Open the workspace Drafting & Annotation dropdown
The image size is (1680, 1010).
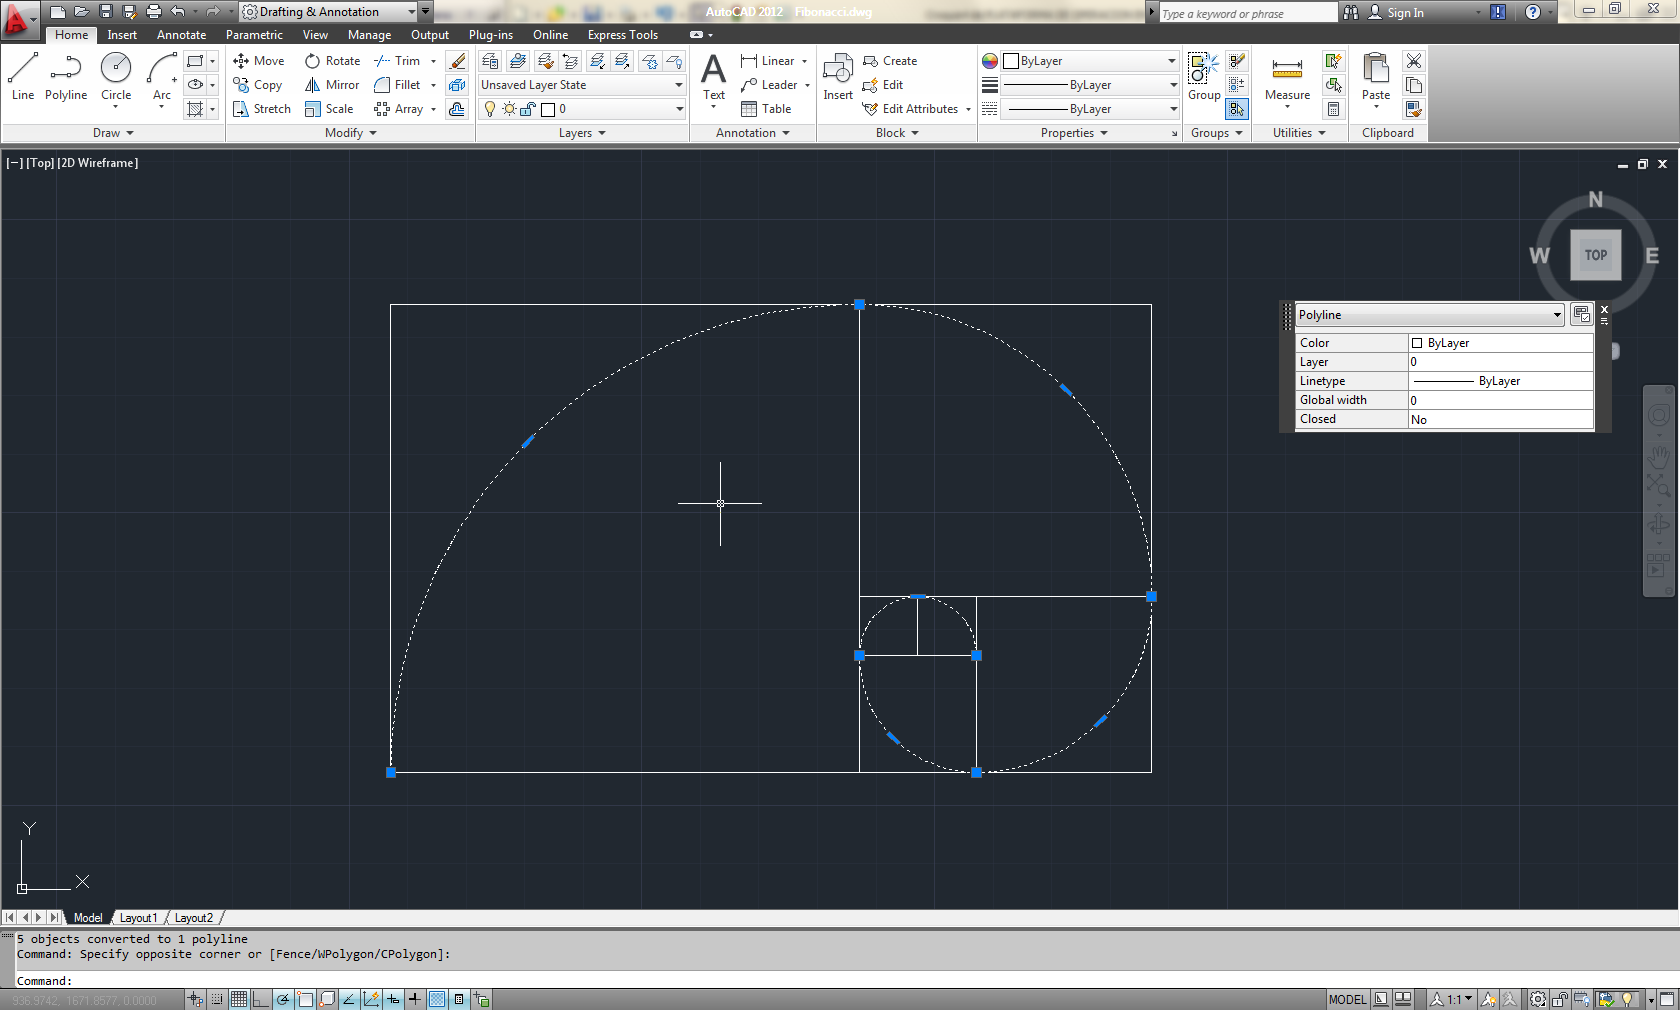click(x=329, y=12)
